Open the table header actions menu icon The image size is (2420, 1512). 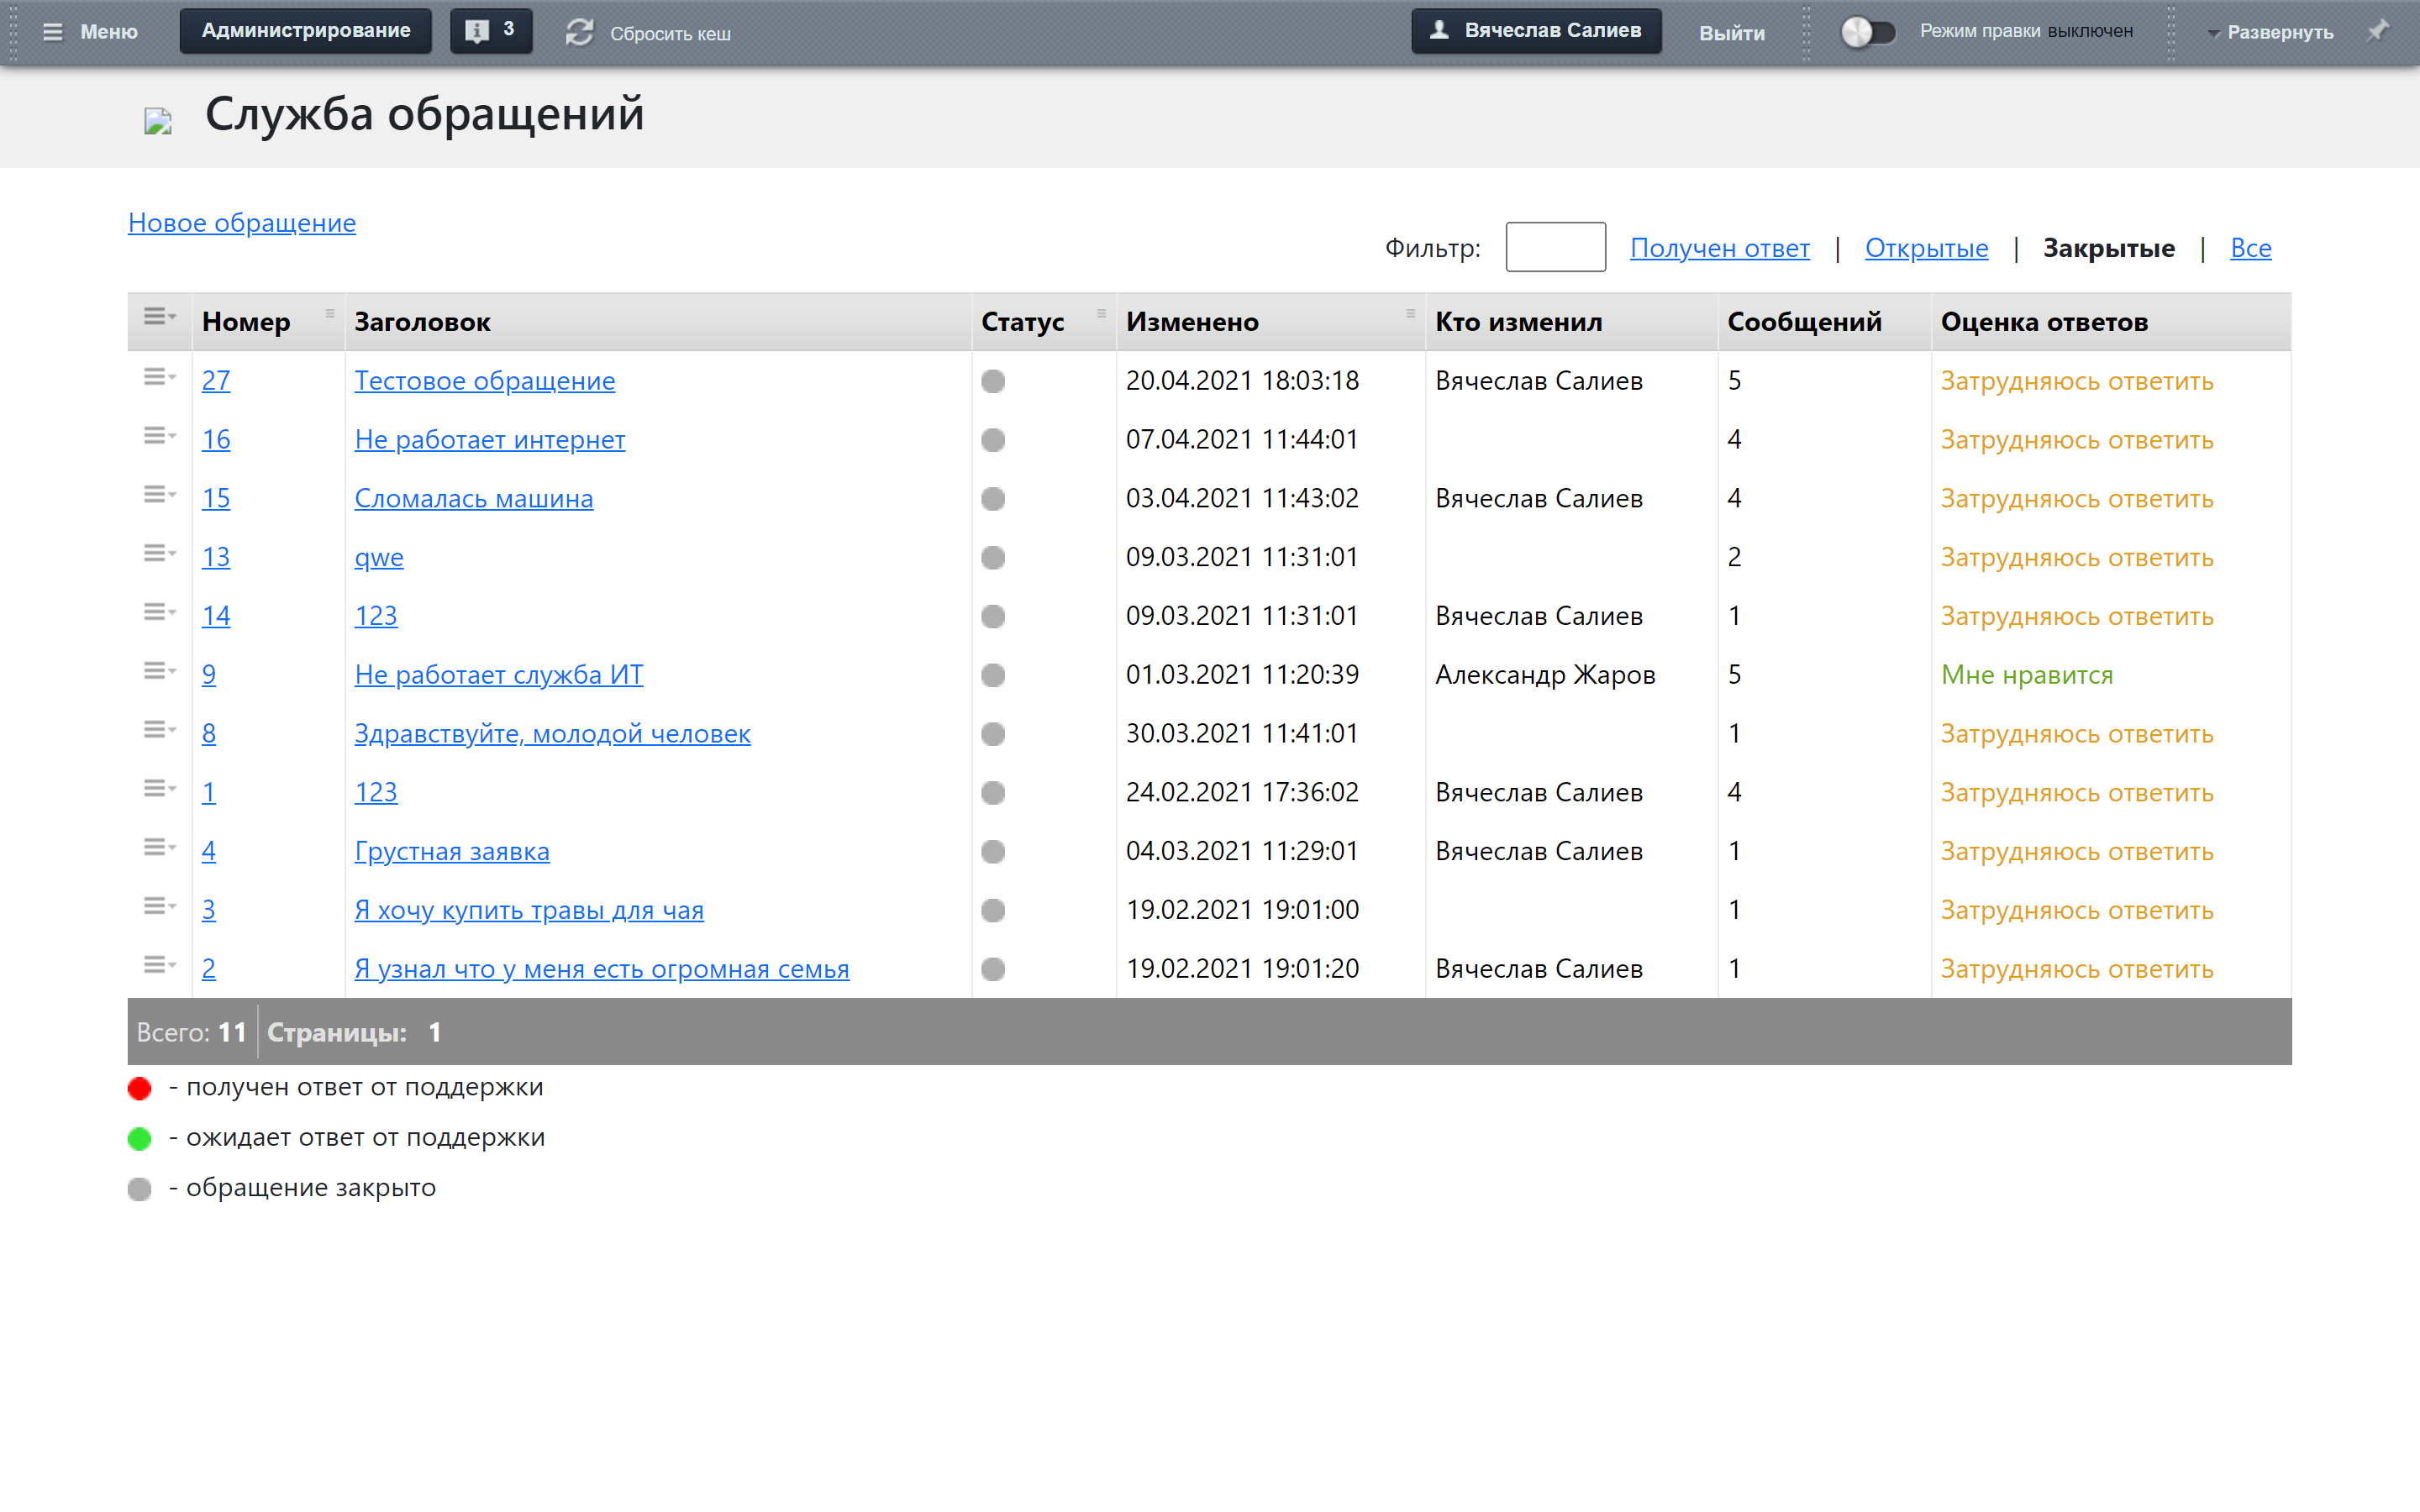pos(159,317)
